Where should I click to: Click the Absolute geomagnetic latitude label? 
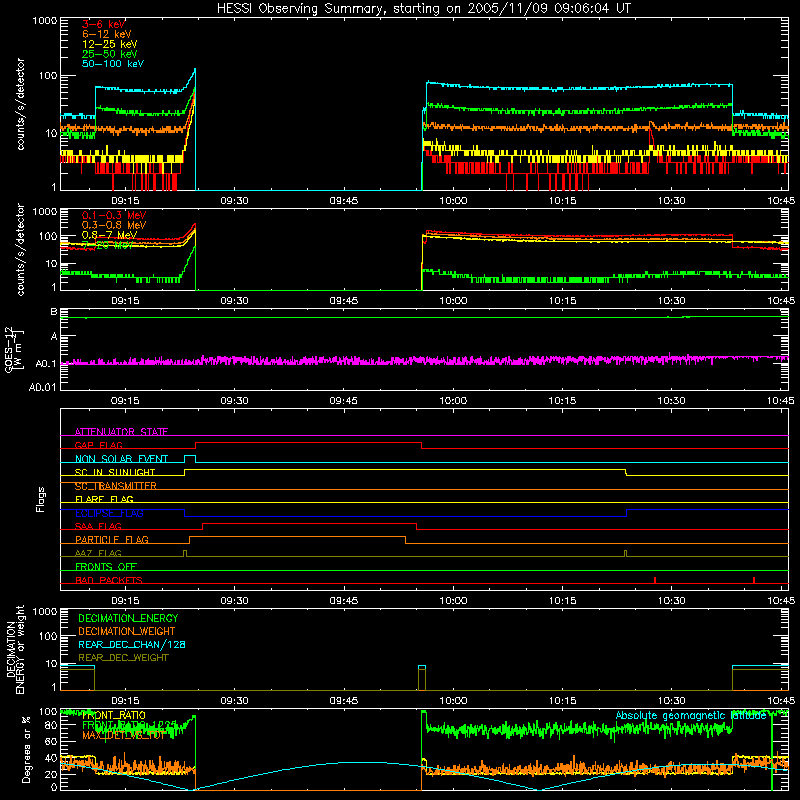tap(691, 715)
